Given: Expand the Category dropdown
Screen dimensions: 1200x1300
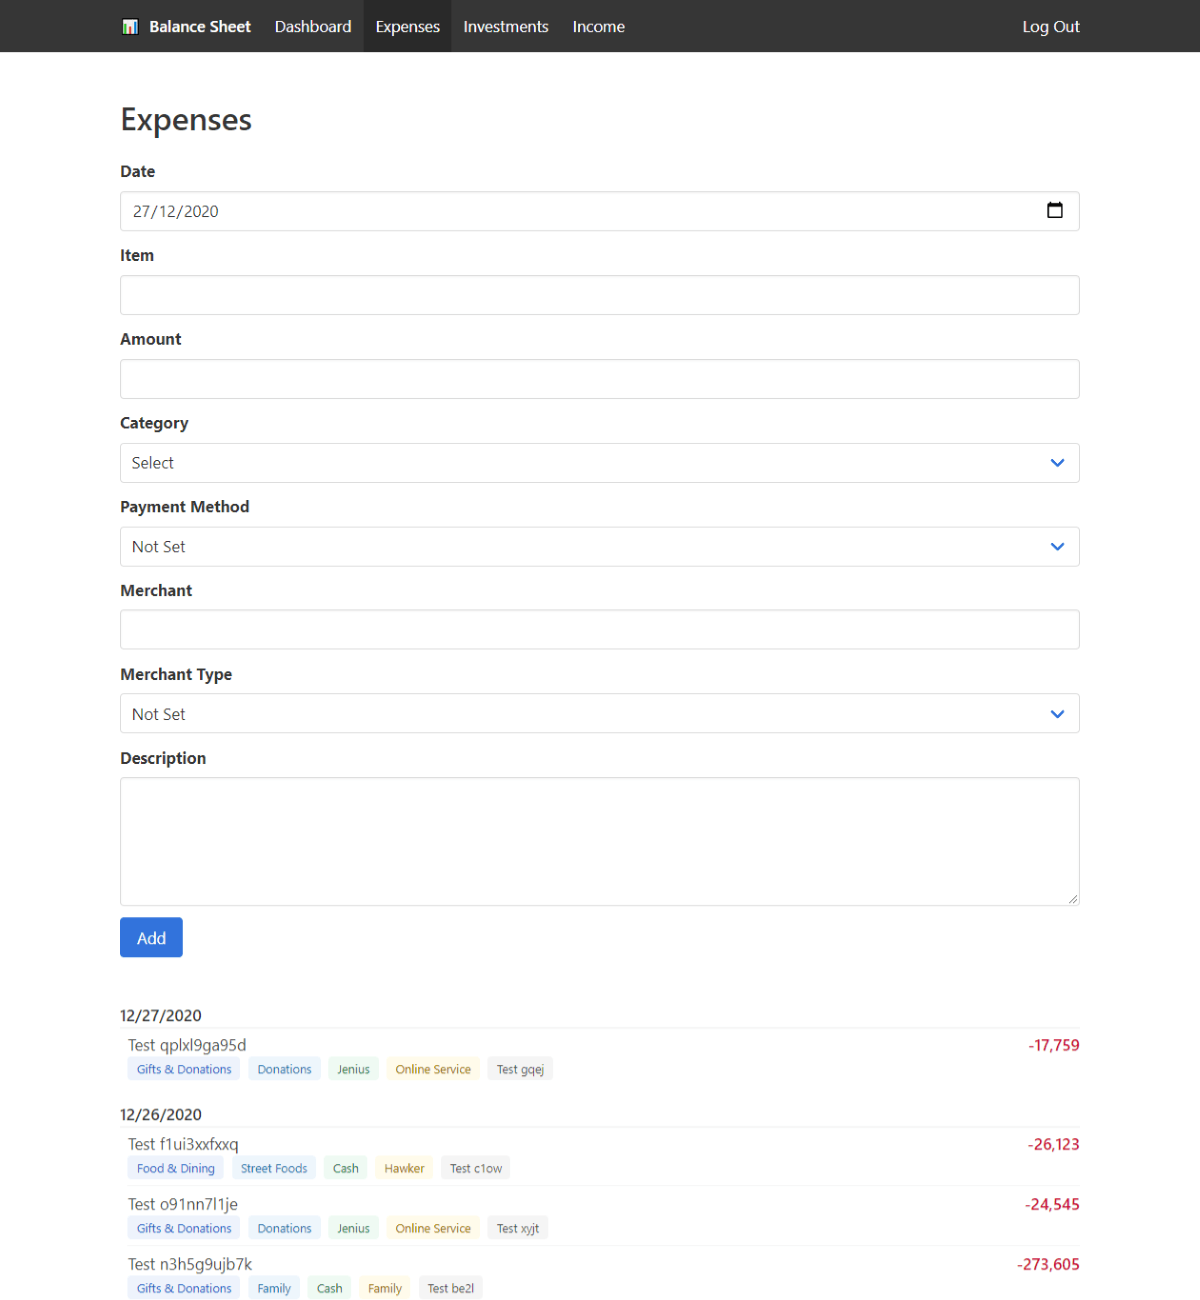Looking at the screenshot, I should tap(599, 463).
